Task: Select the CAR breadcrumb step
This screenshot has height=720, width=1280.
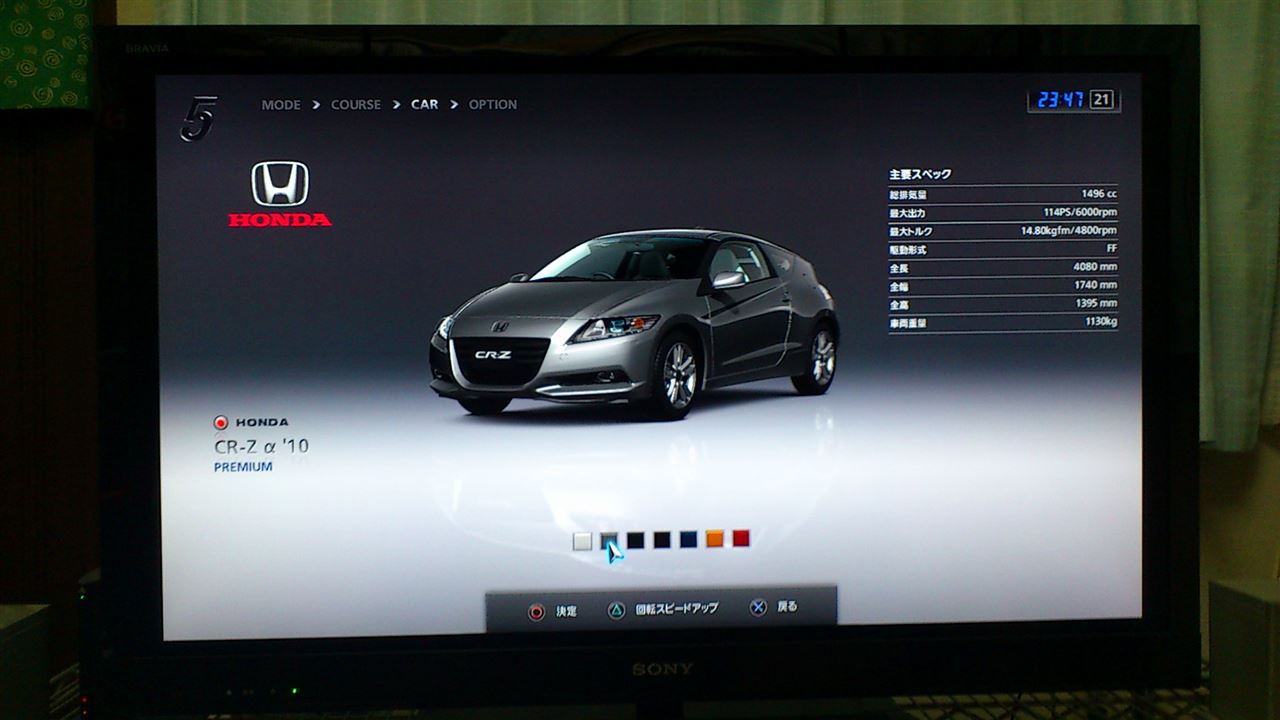Action: tap(424, 104)
